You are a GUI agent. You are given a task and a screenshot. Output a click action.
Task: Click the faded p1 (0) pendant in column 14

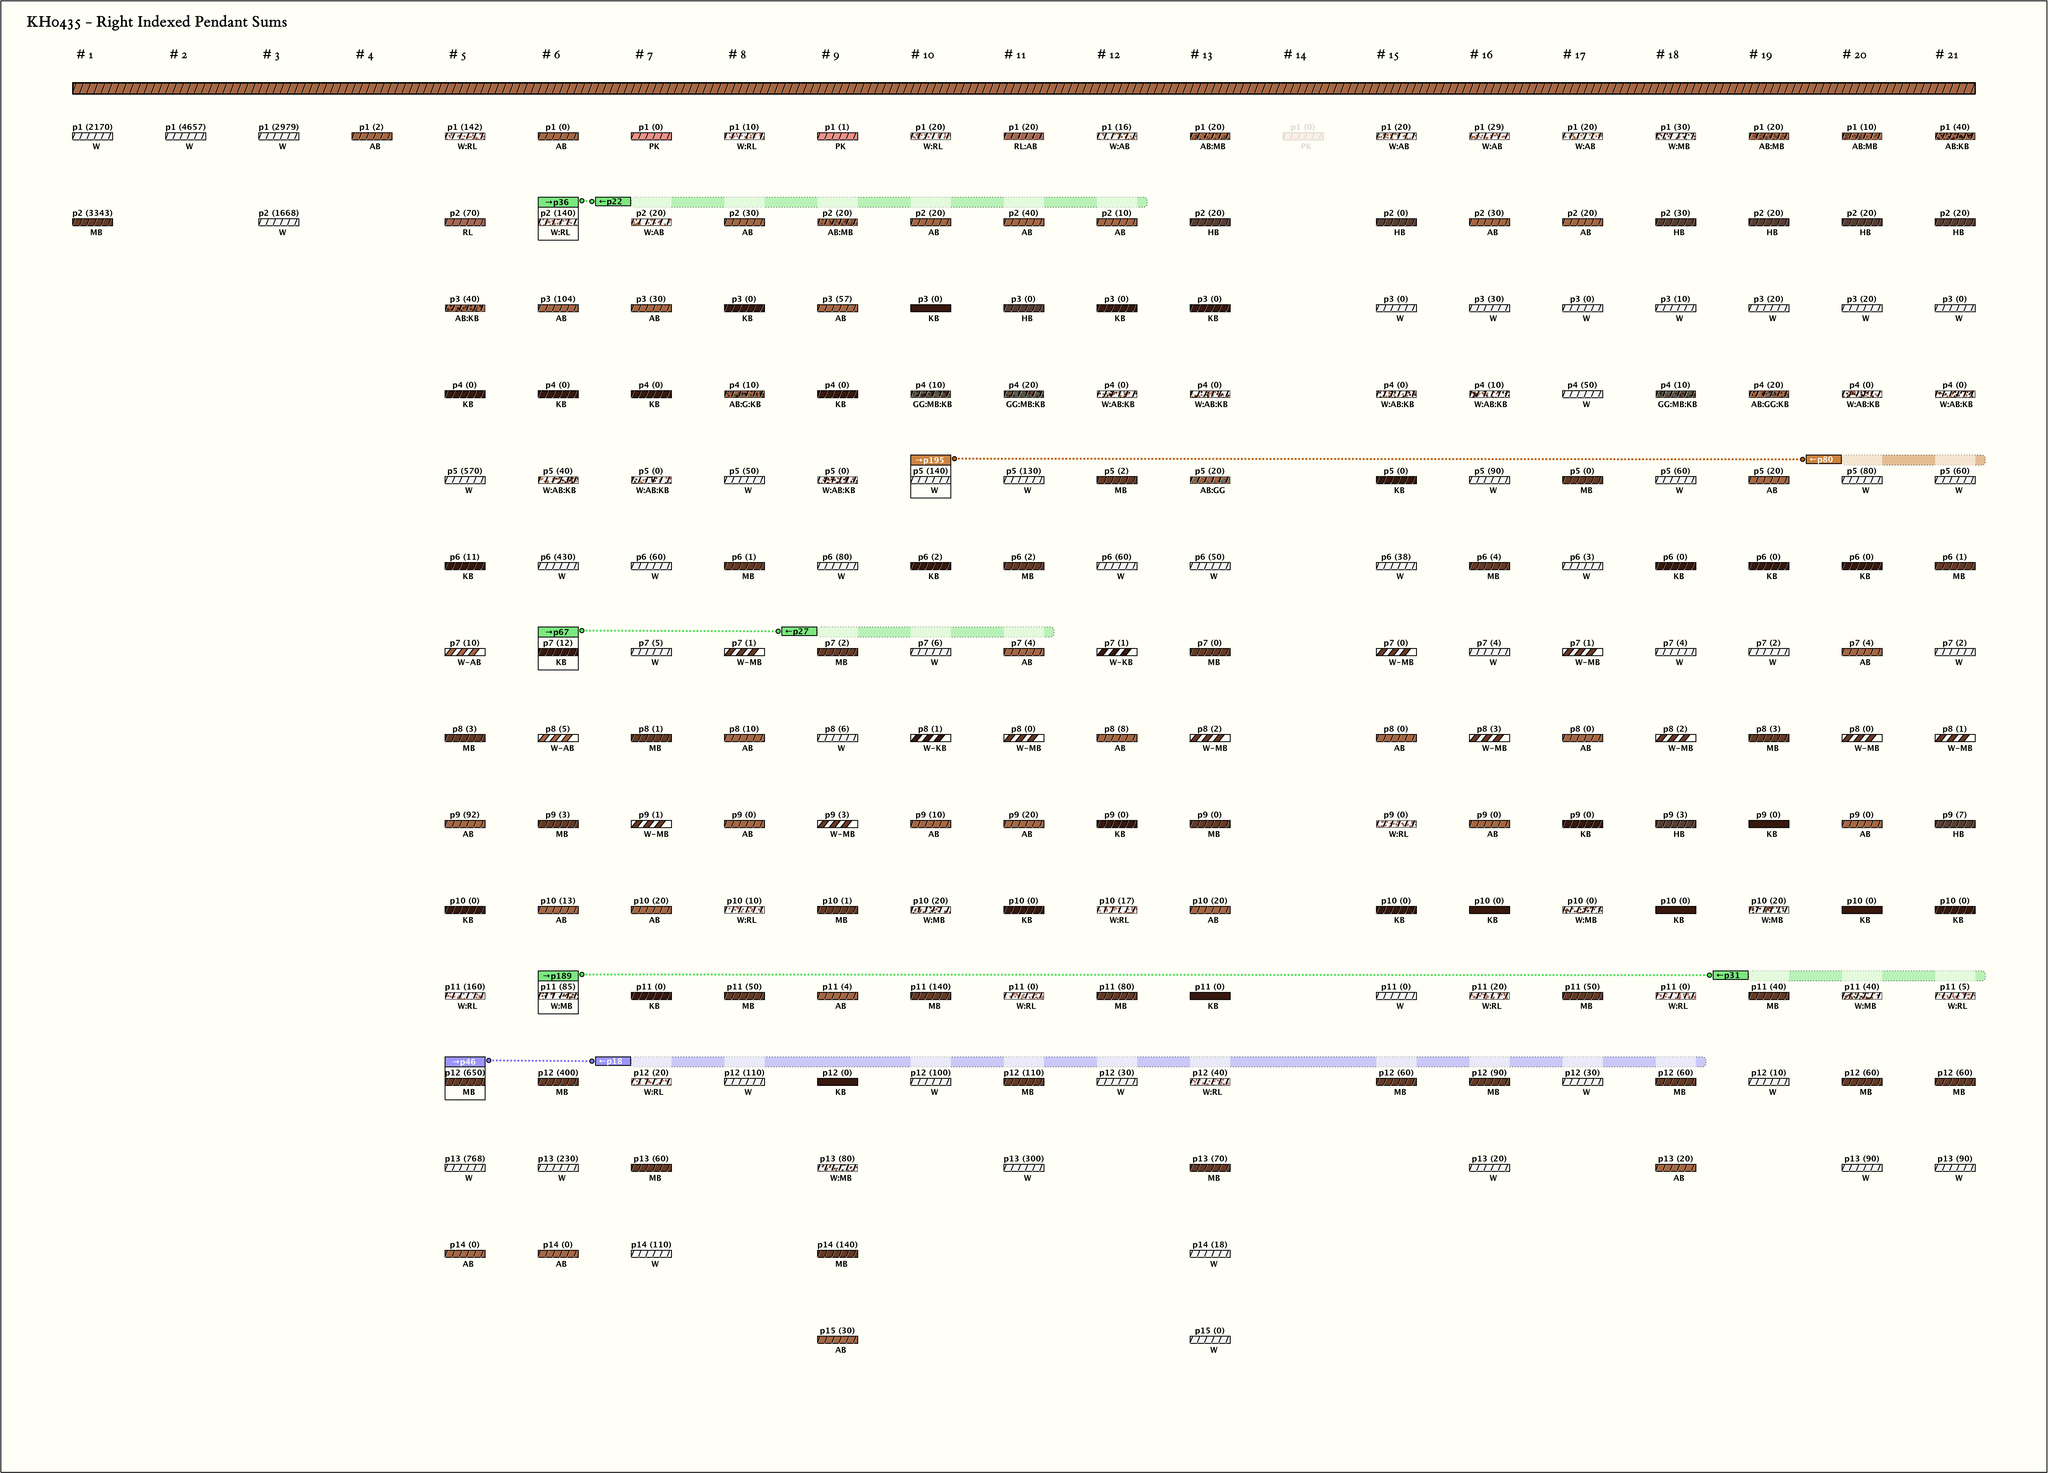pyautogui.click(x=1303, y=137)
